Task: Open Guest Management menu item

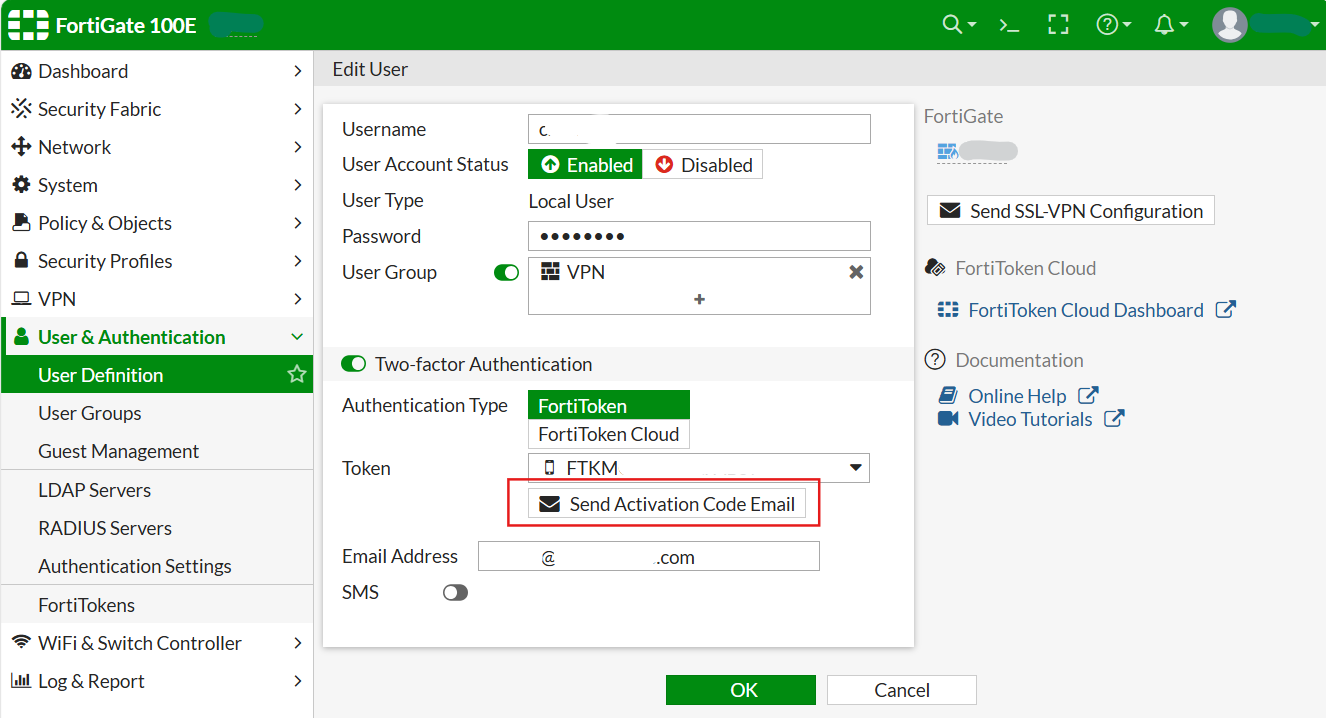Action: click(157, 451)
